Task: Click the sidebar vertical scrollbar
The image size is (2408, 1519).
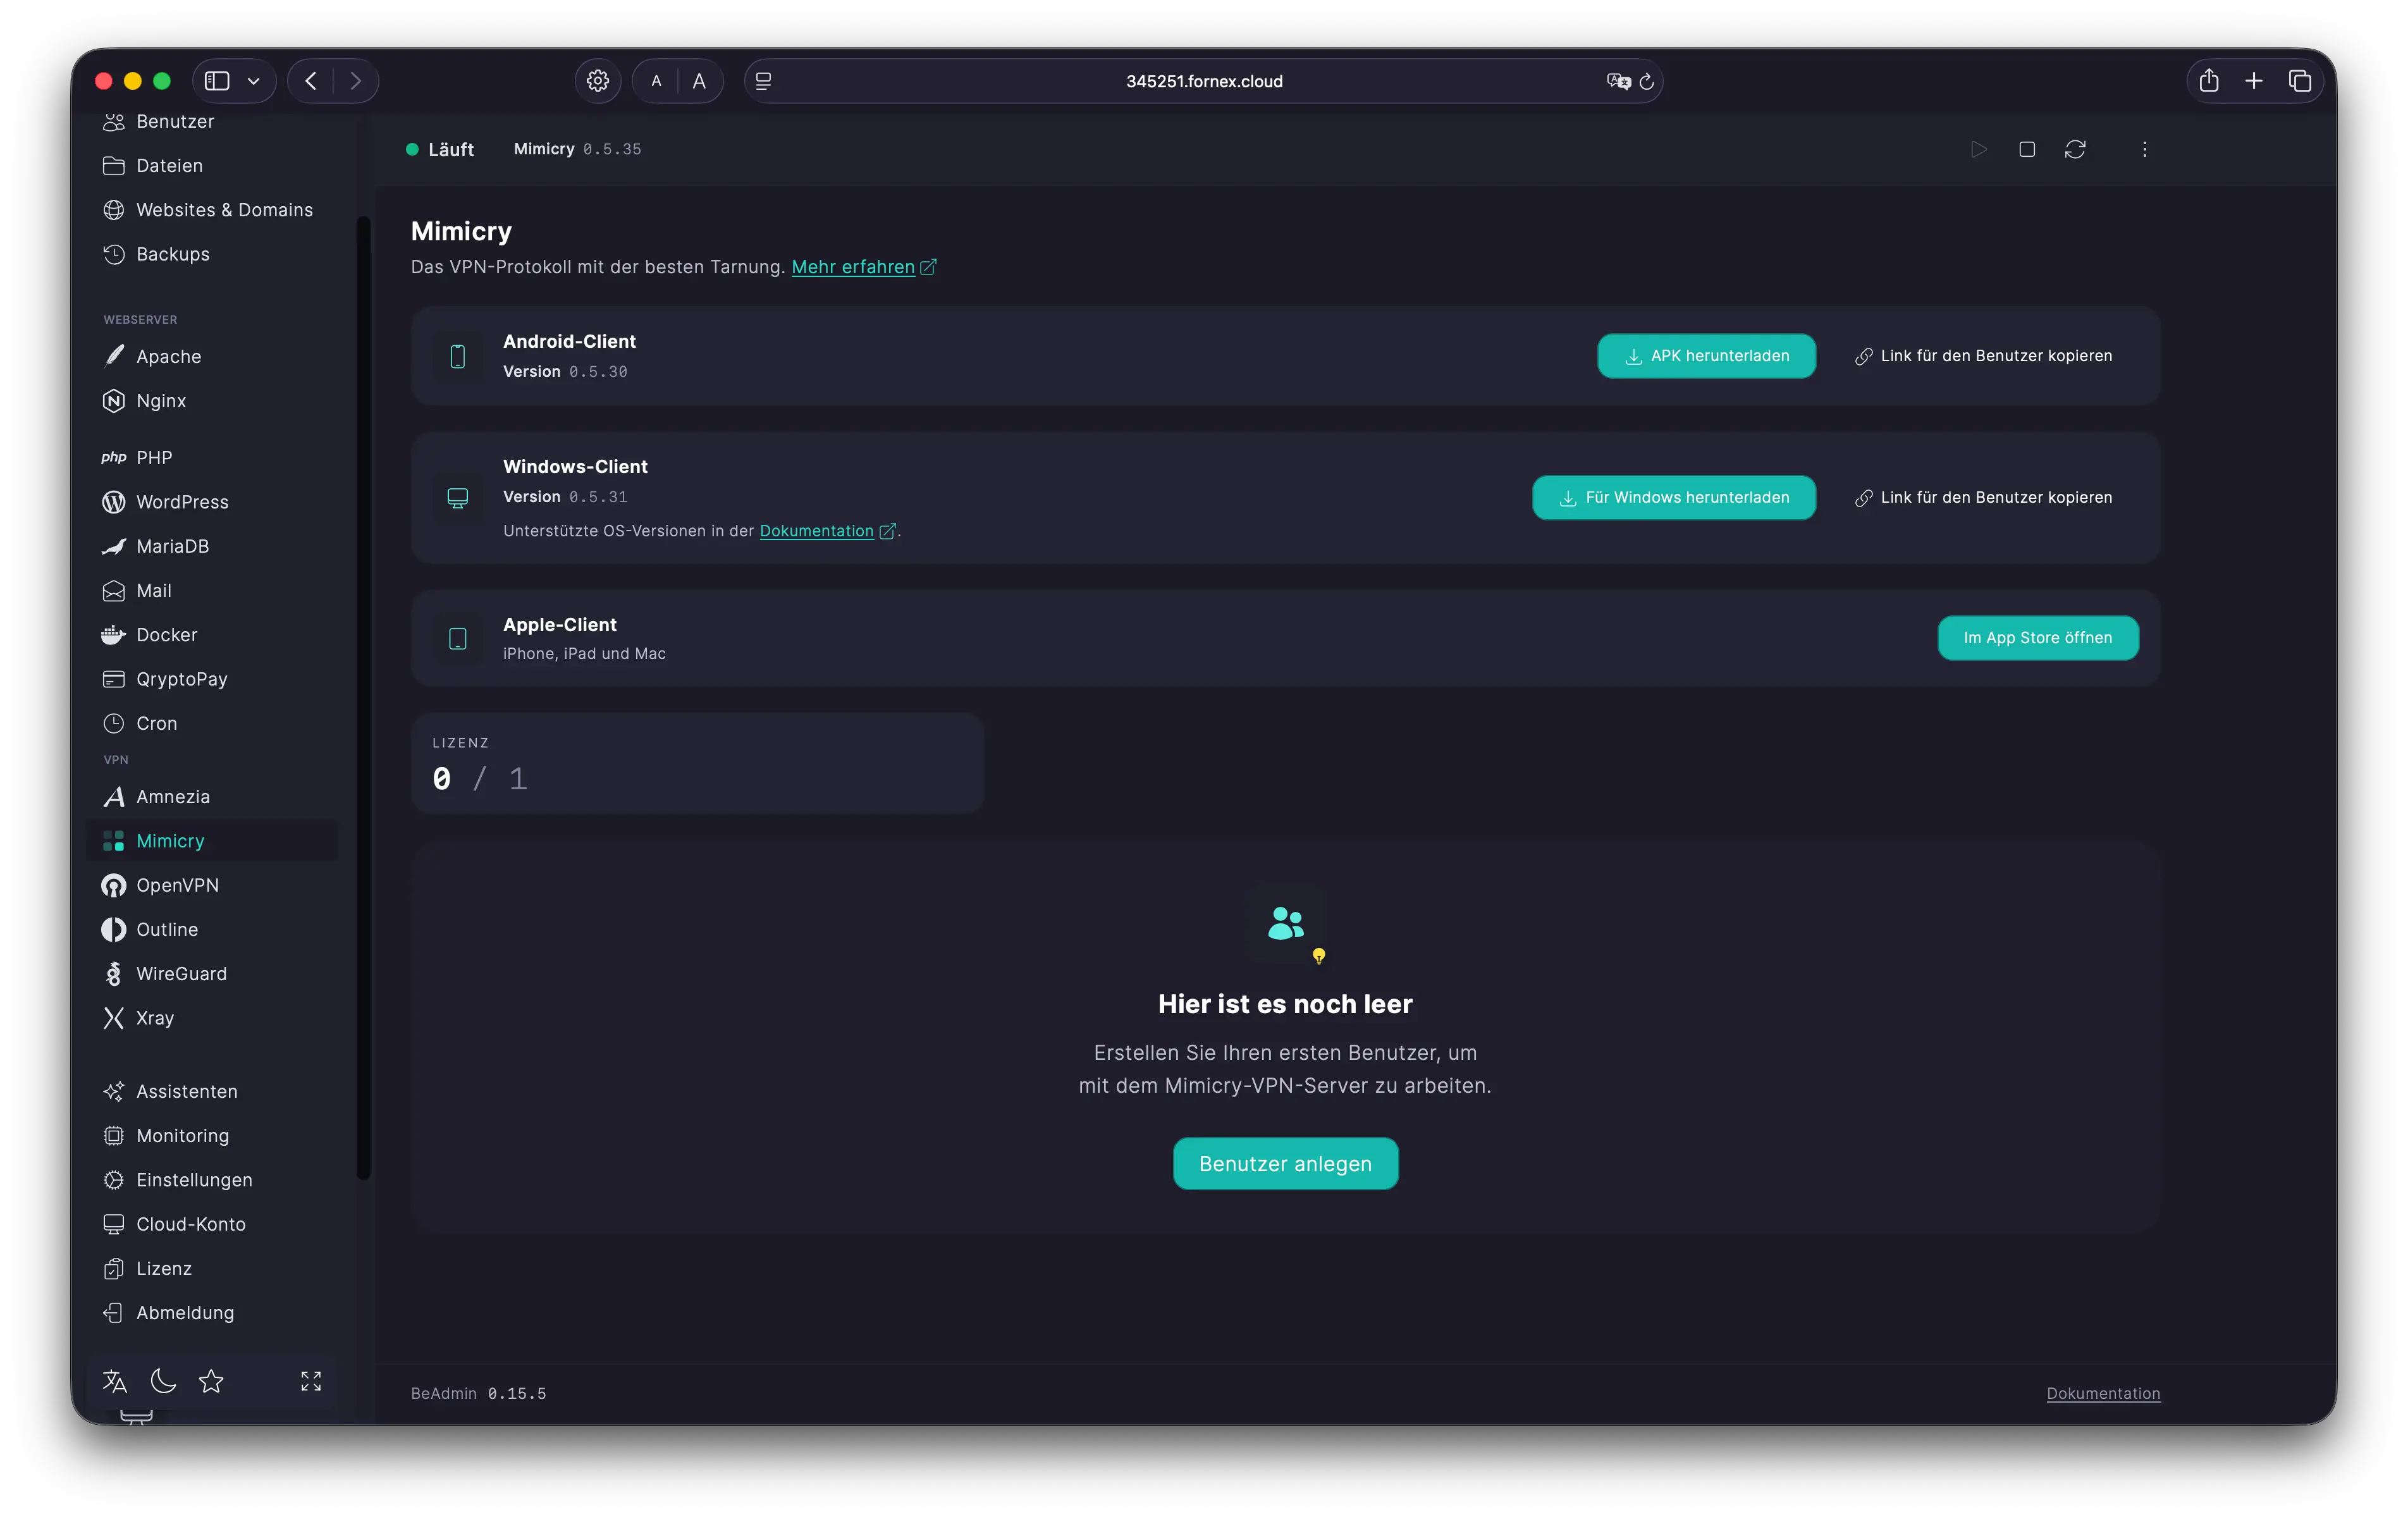Action: (363, 698)
